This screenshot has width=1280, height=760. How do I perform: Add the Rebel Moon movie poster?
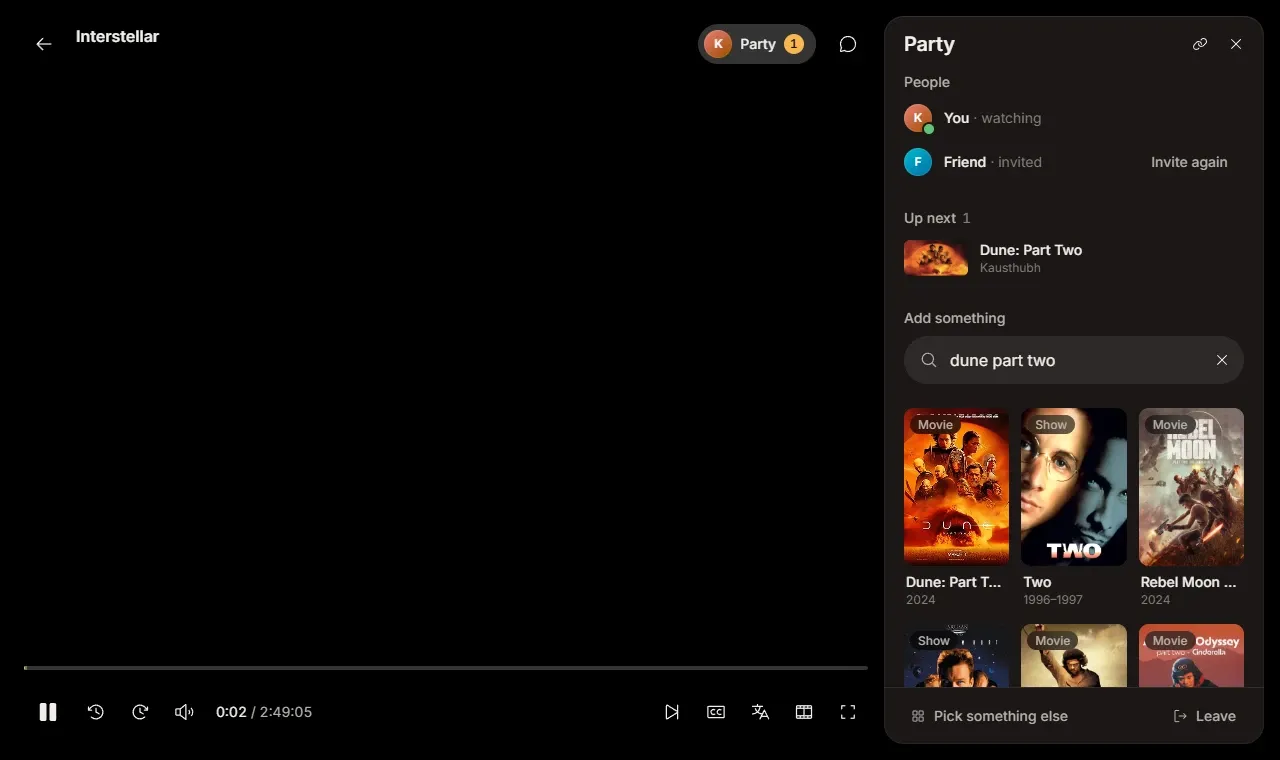point(1191,486)
